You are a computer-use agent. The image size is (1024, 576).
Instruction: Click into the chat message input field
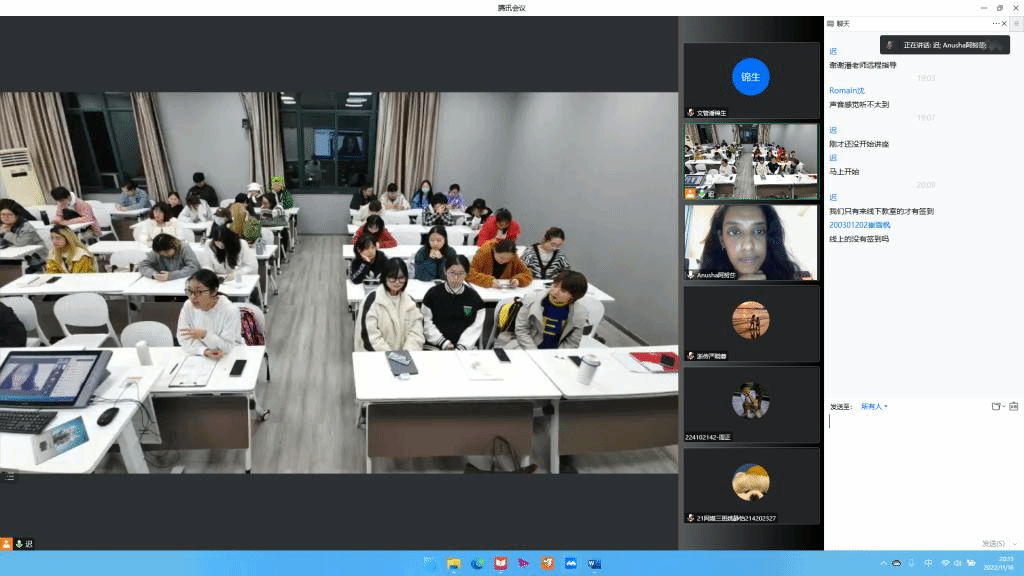click(920, 470)
